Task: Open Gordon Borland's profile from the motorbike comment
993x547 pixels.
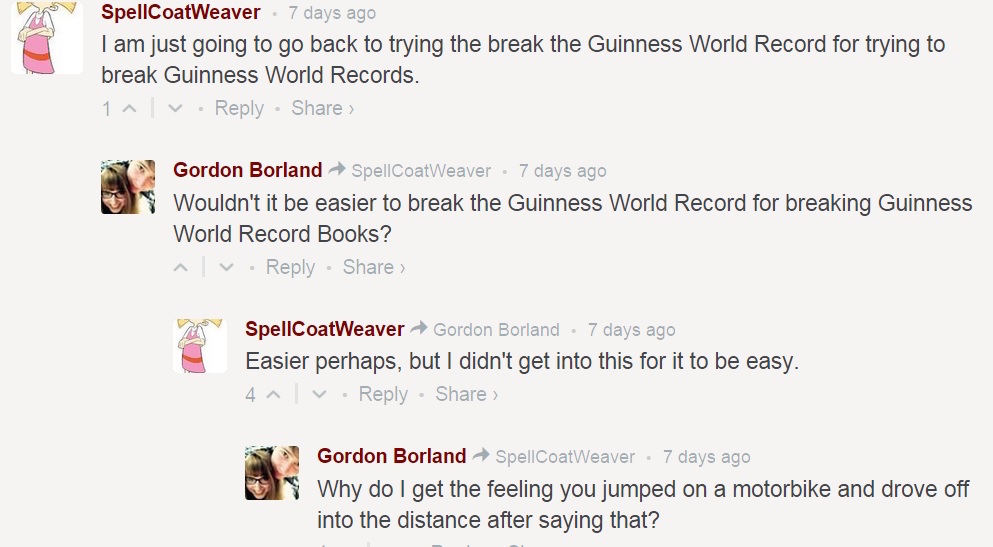Action: (x=392, y=456)
